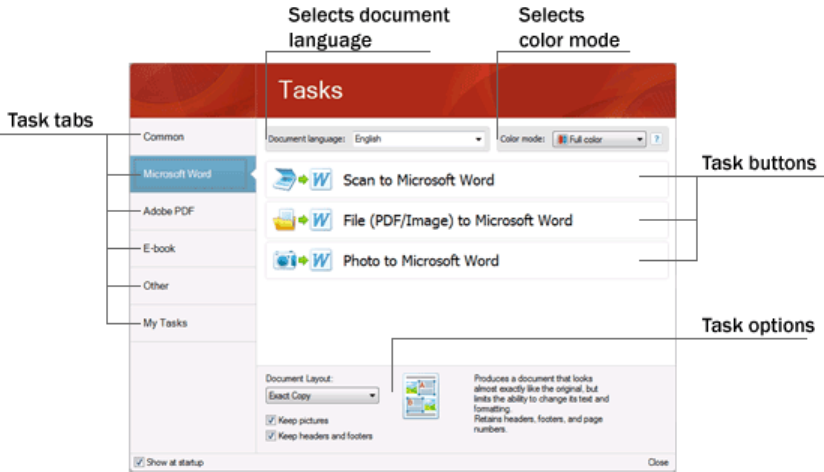Click the folder icon for File to Word
The width and height of the screenshot is (824, 472).
[285, 220]
